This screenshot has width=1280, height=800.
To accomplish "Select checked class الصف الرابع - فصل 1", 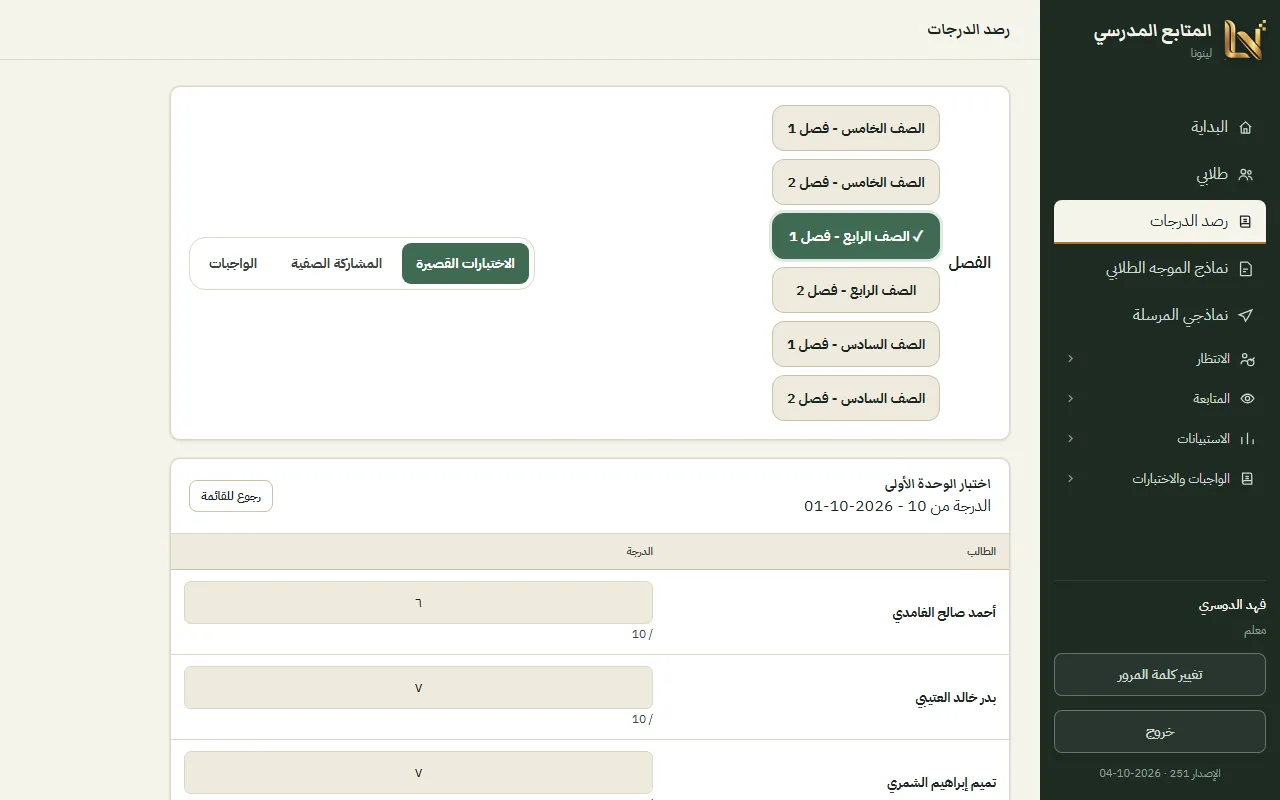I will (x=856, y=236).
